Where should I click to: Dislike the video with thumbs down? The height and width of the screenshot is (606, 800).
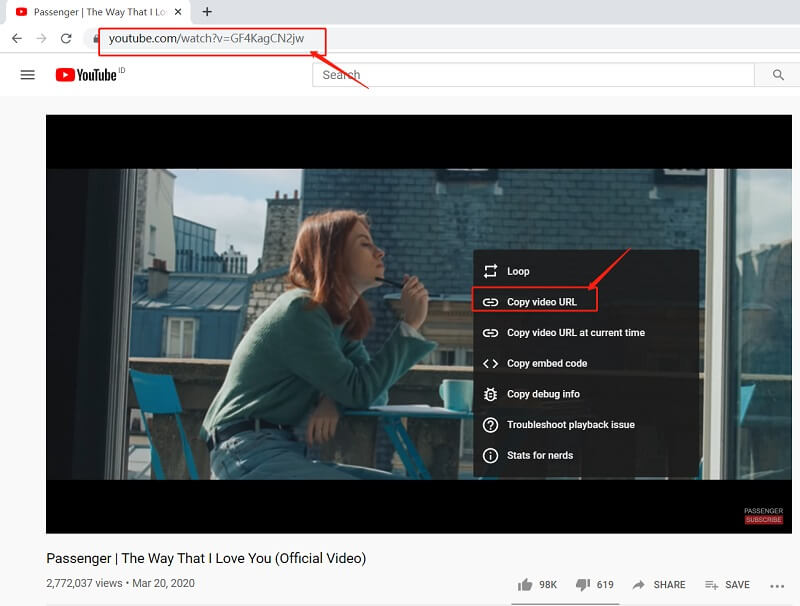594,585
